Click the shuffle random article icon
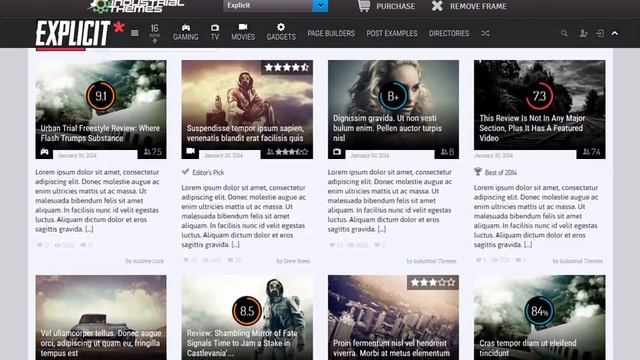Image resolution: width=640 pixels, height=360 pixels. (485, 33)
